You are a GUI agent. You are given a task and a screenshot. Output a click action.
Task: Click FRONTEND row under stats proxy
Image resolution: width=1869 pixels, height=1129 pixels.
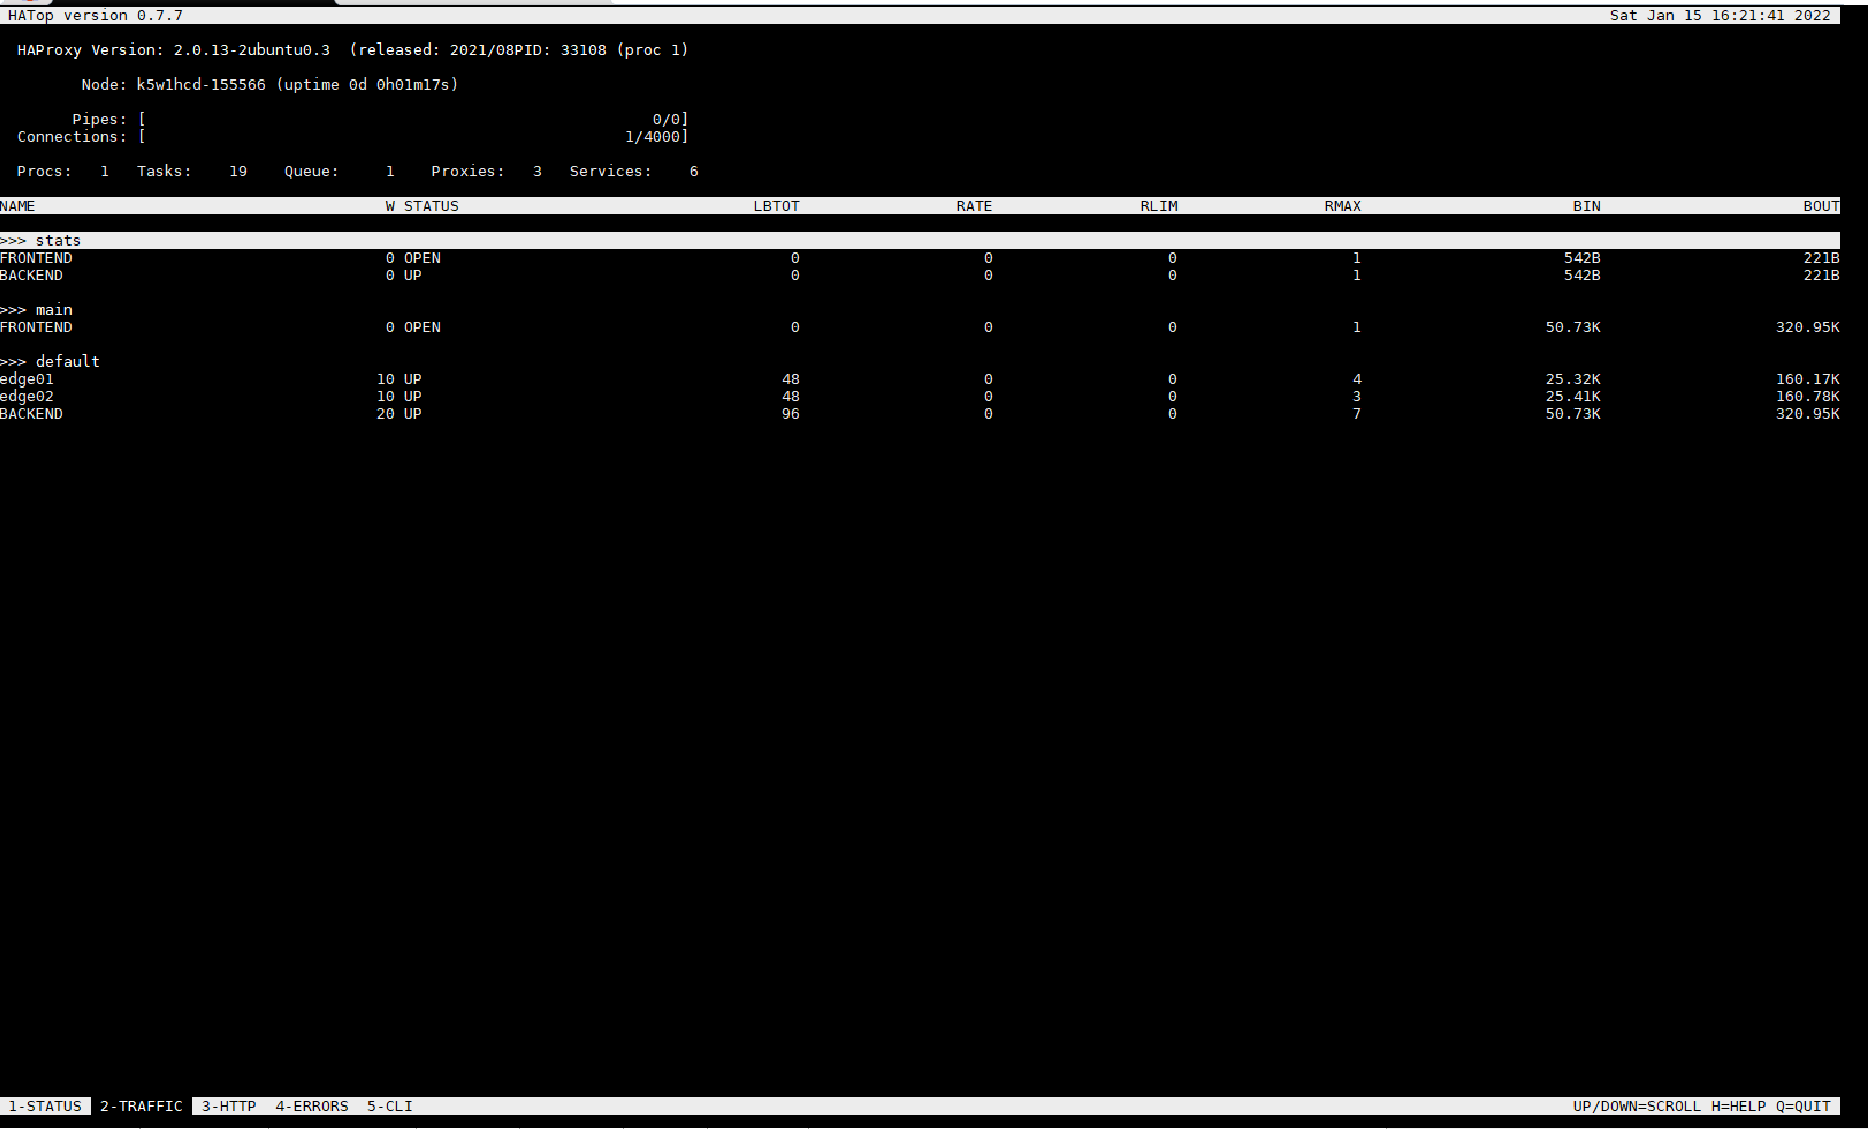pos(920,258)
